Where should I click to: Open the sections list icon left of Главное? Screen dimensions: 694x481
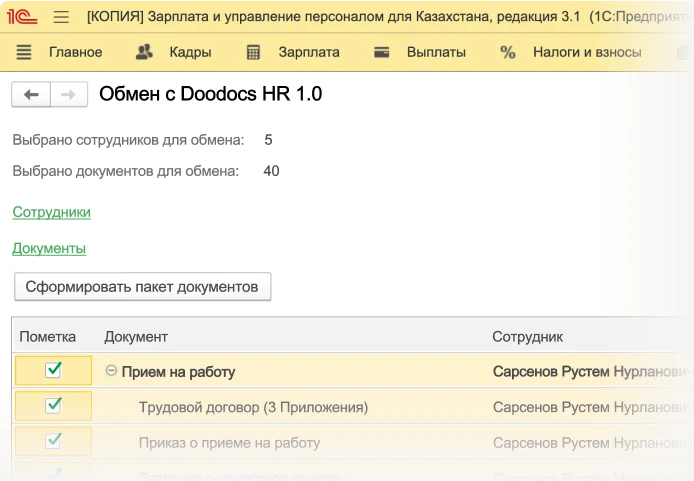24,52
